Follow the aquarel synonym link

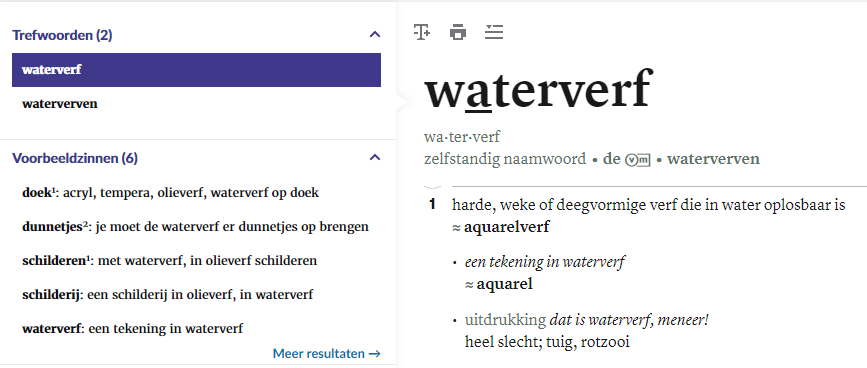tap(504, 285)
